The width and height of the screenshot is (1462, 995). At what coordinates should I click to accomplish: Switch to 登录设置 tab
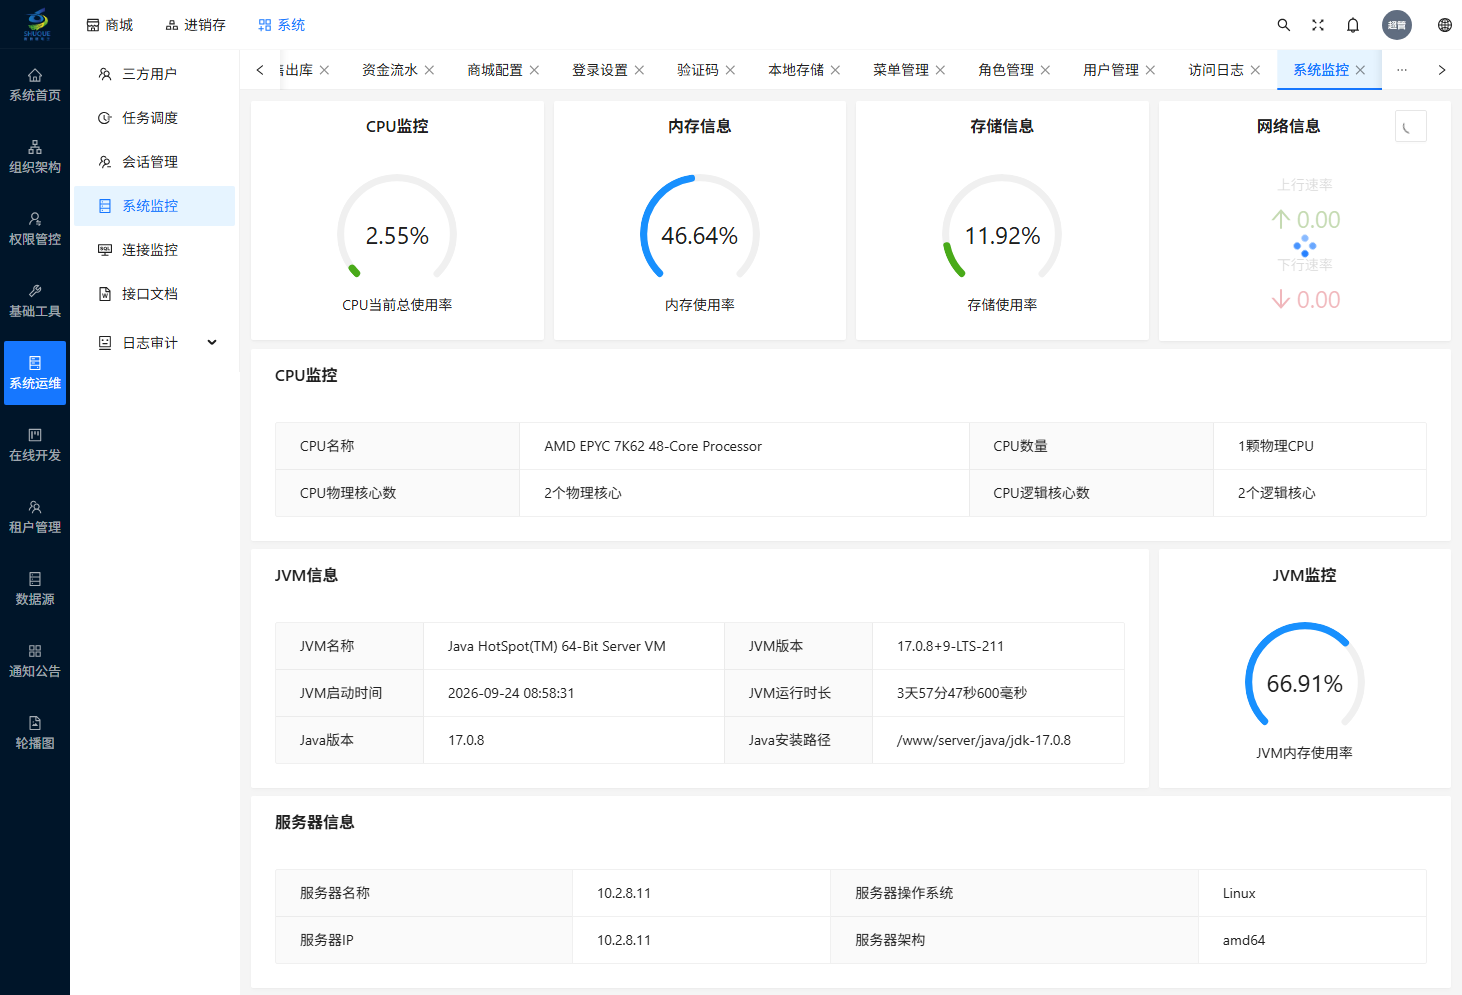tap(600, 70)
